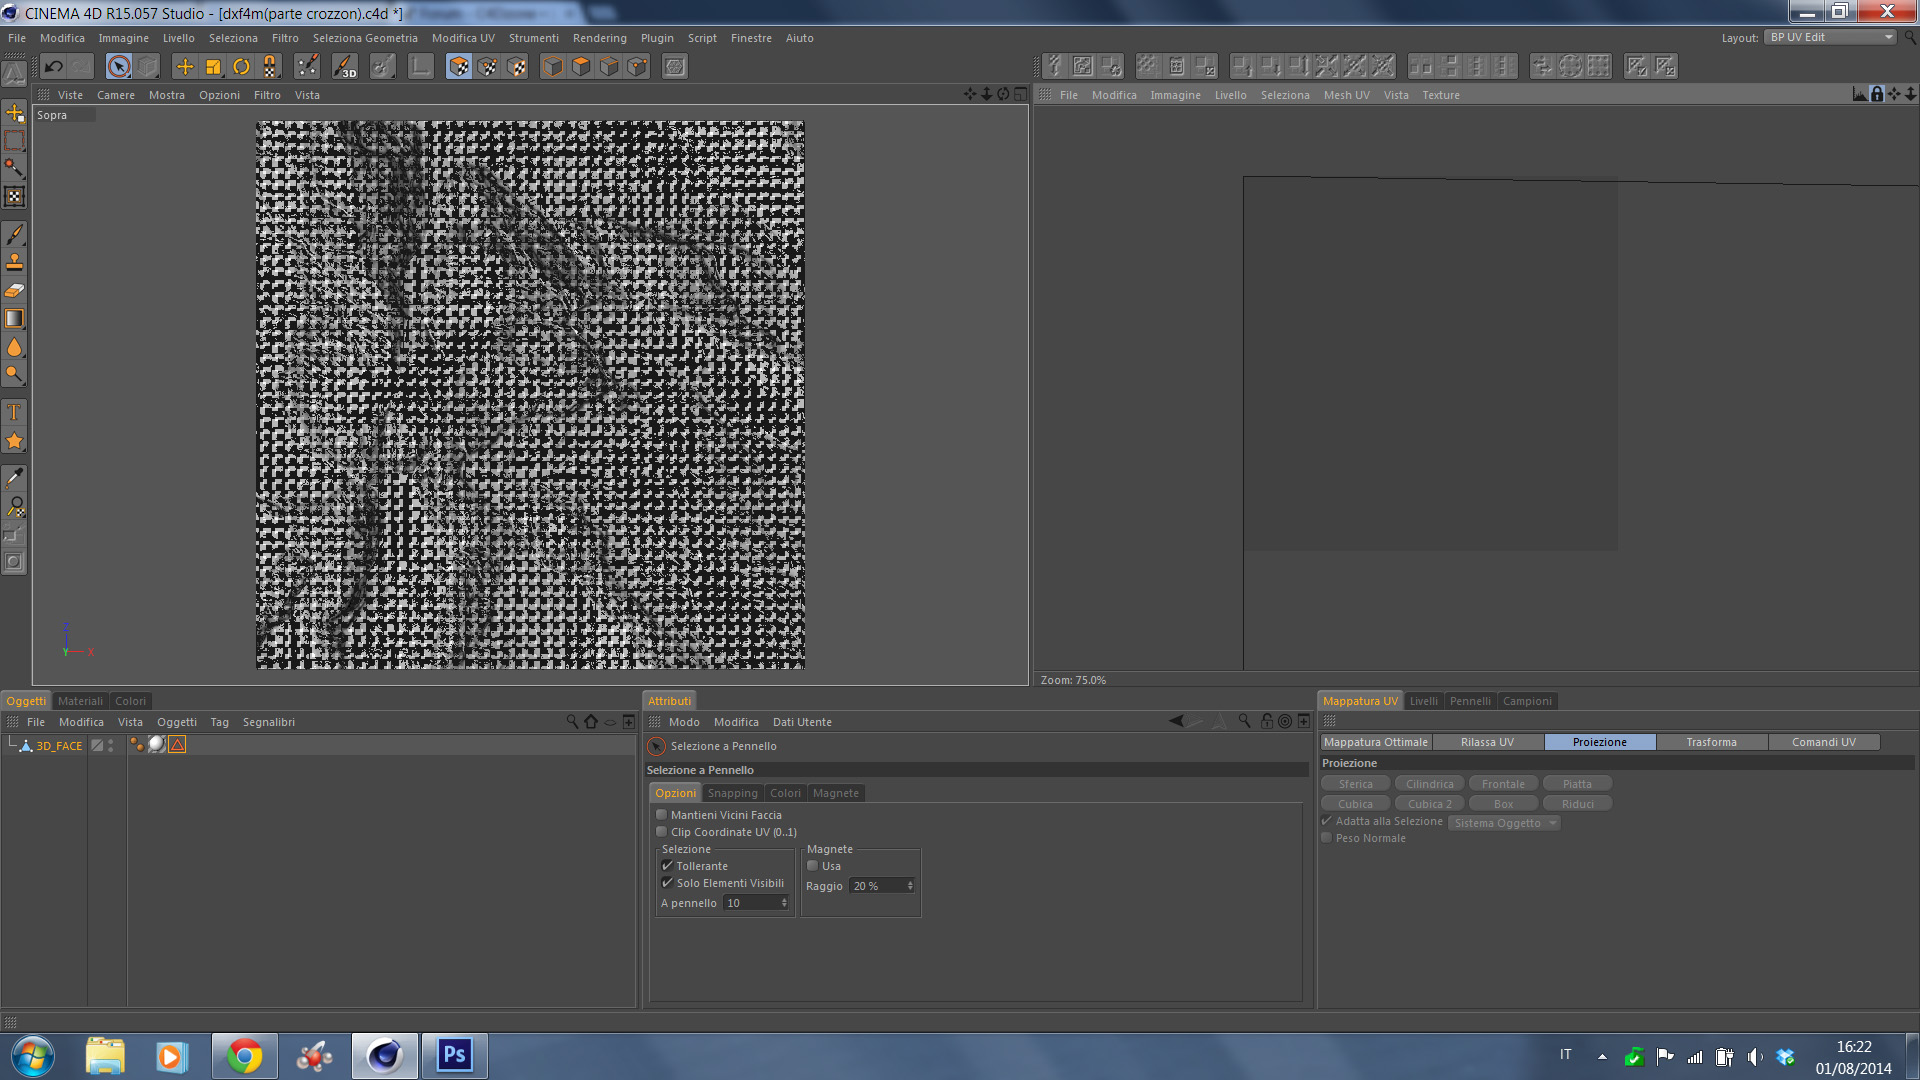Select the Eyedropper tool

pos(15,478)
